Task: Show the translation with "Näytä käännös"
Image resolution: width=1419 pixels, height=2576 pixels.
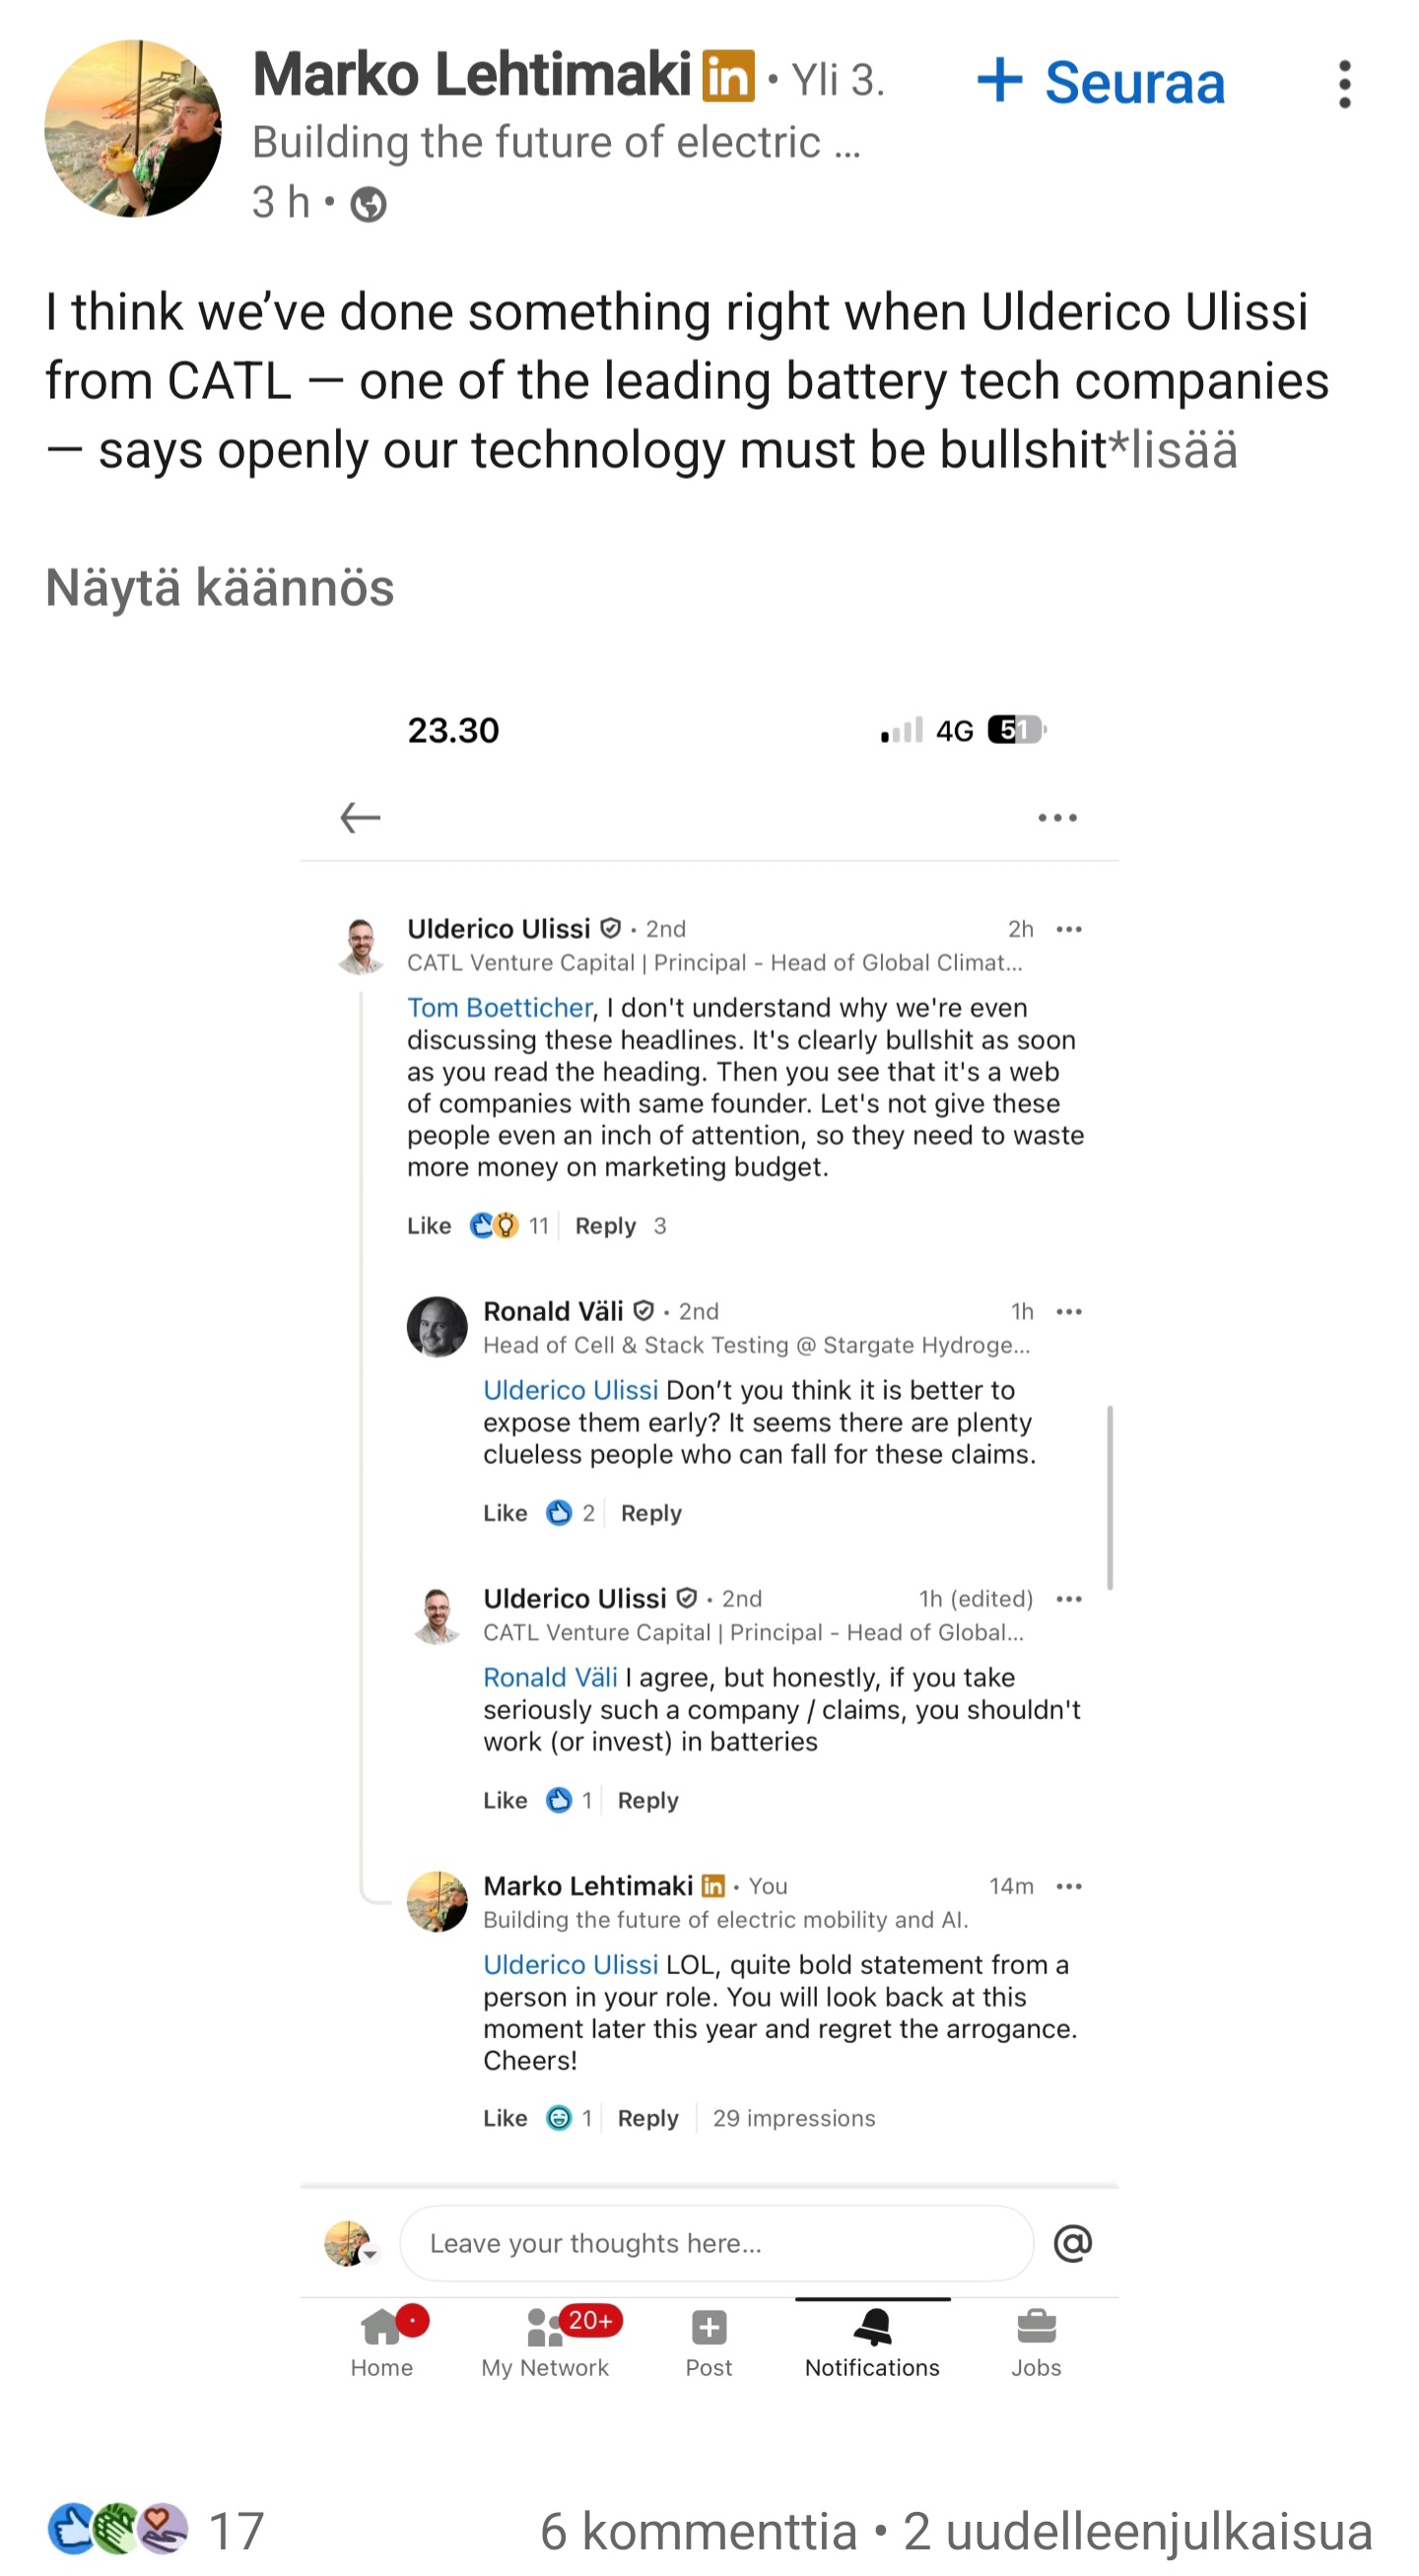Action: pyautogui.click(x=220, y=587)
